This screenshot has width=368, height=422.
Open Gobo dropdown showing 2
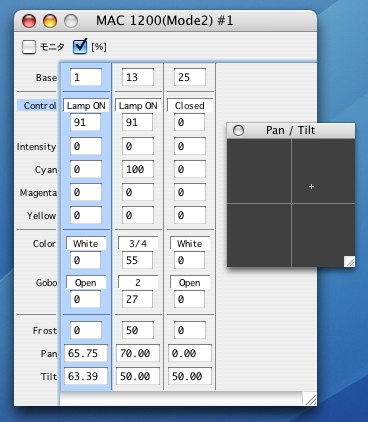[138, 282]
